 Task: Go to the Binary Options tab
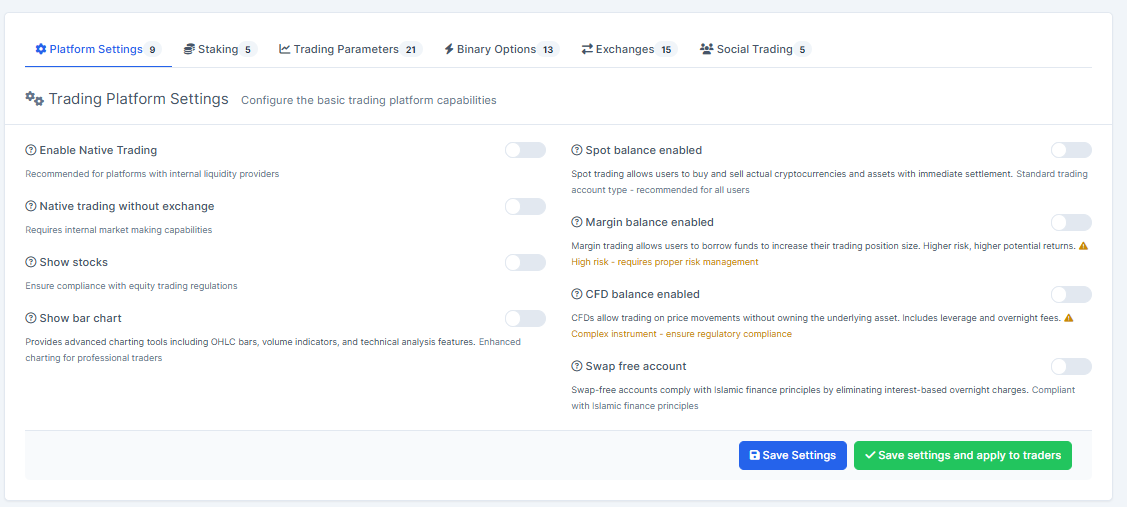[x=500, y=49]
